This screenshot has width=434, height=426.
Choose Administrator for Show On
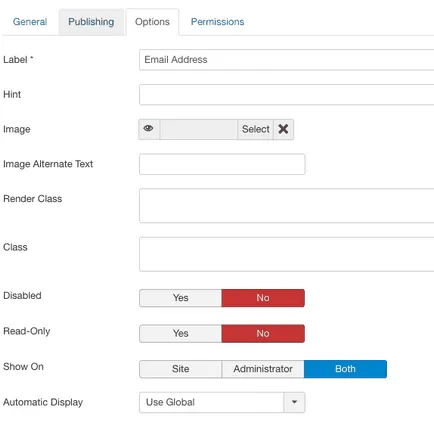pos(263,369)
